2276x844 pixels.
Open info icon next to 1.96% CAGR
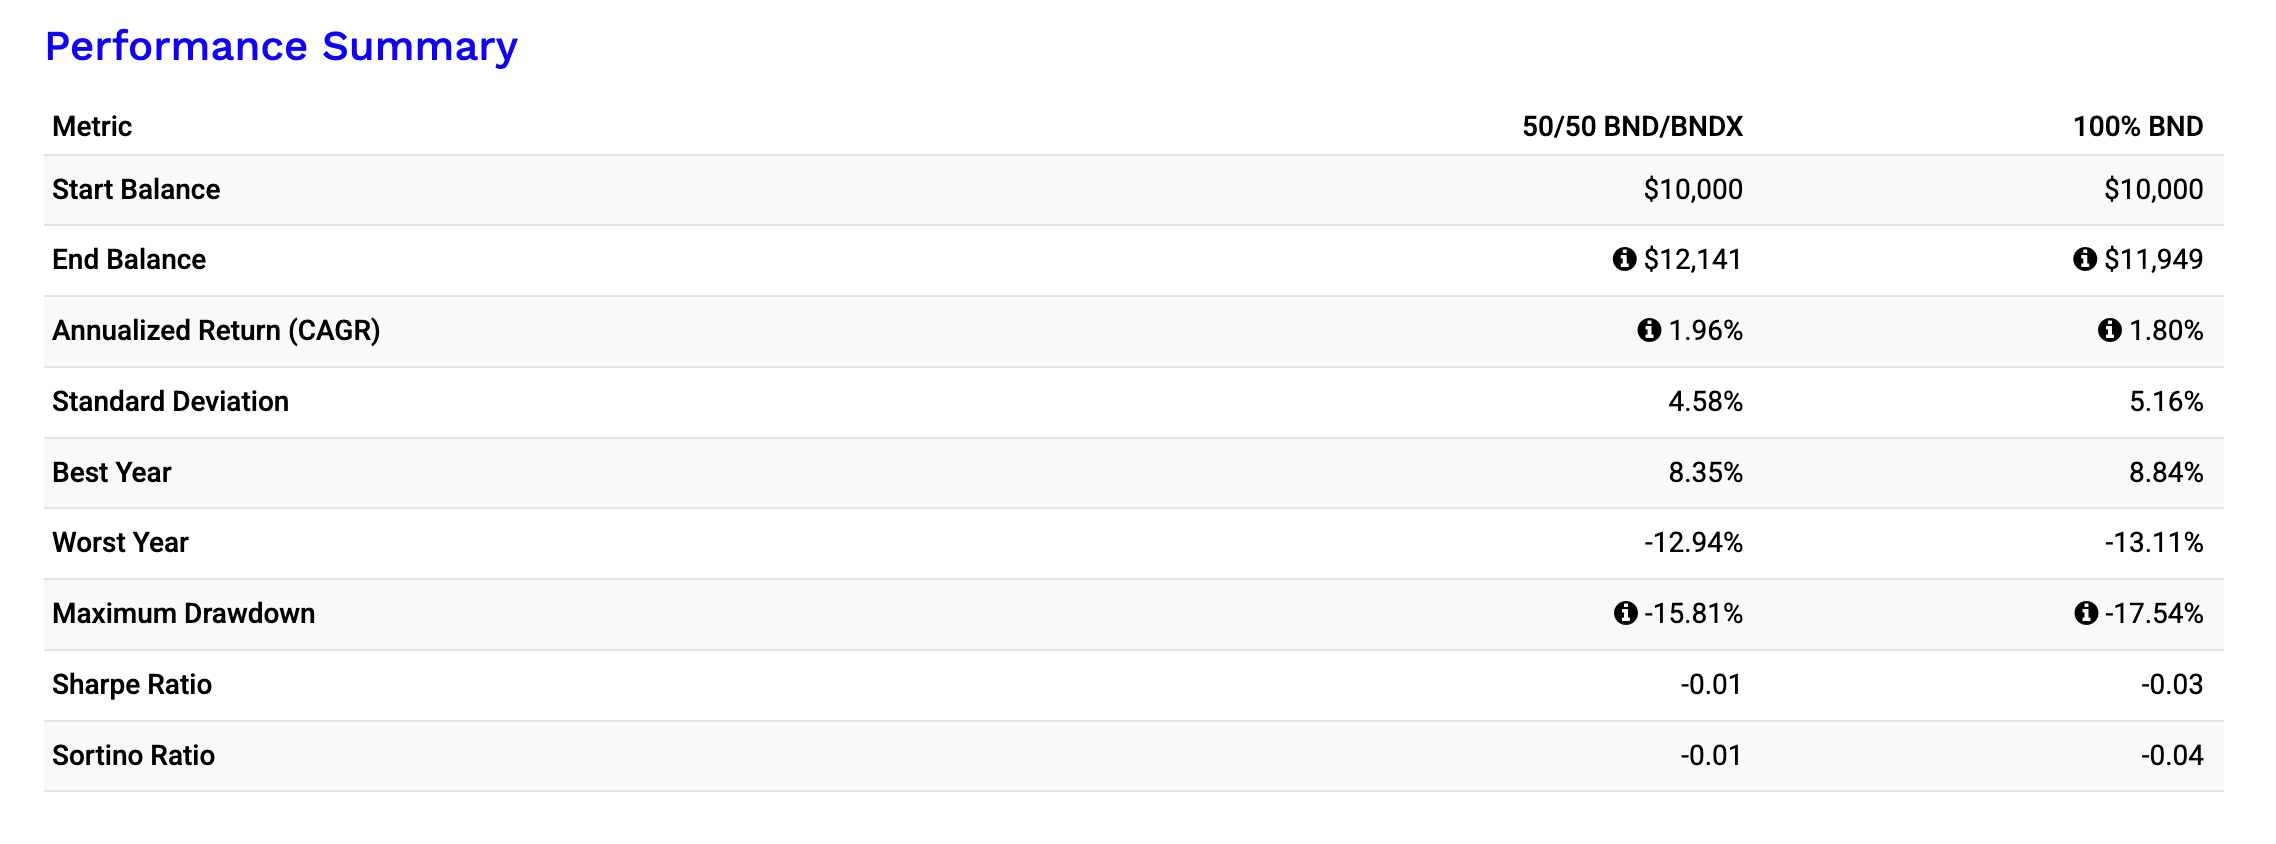pos(1649,330)
